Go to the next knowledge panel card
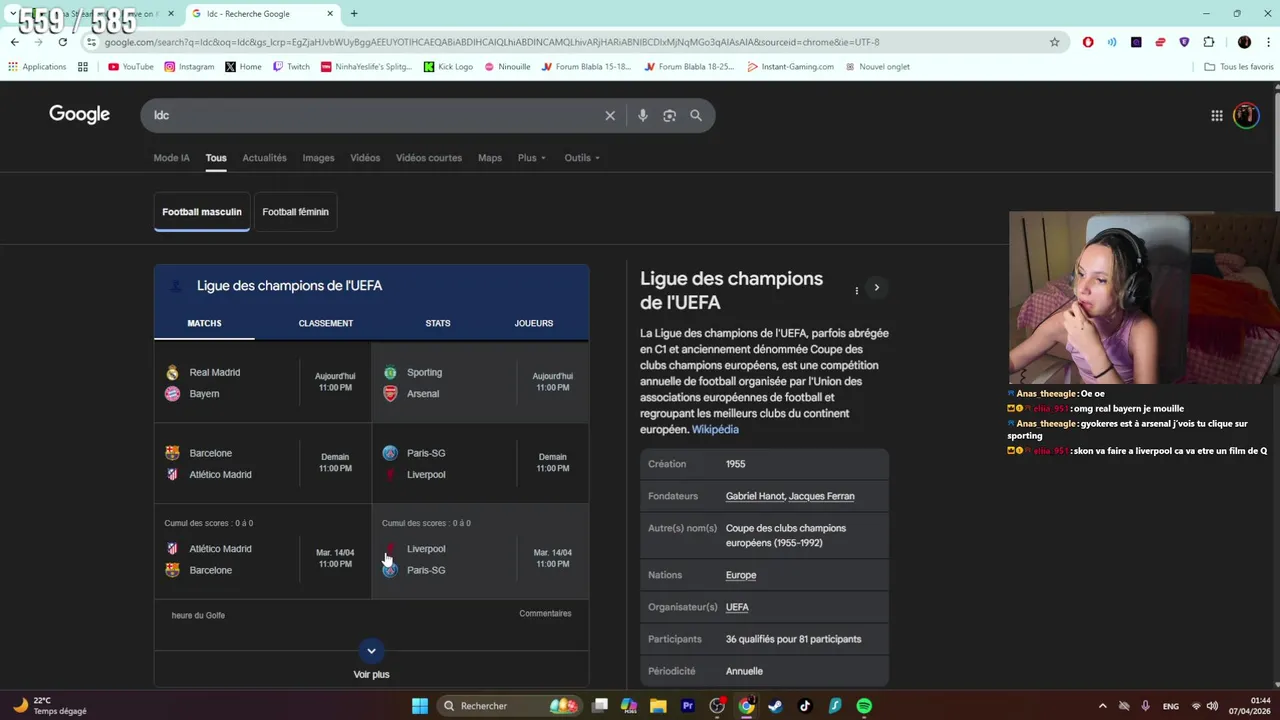This screenshot has width=1280, height=720. [x=876, y=288]
